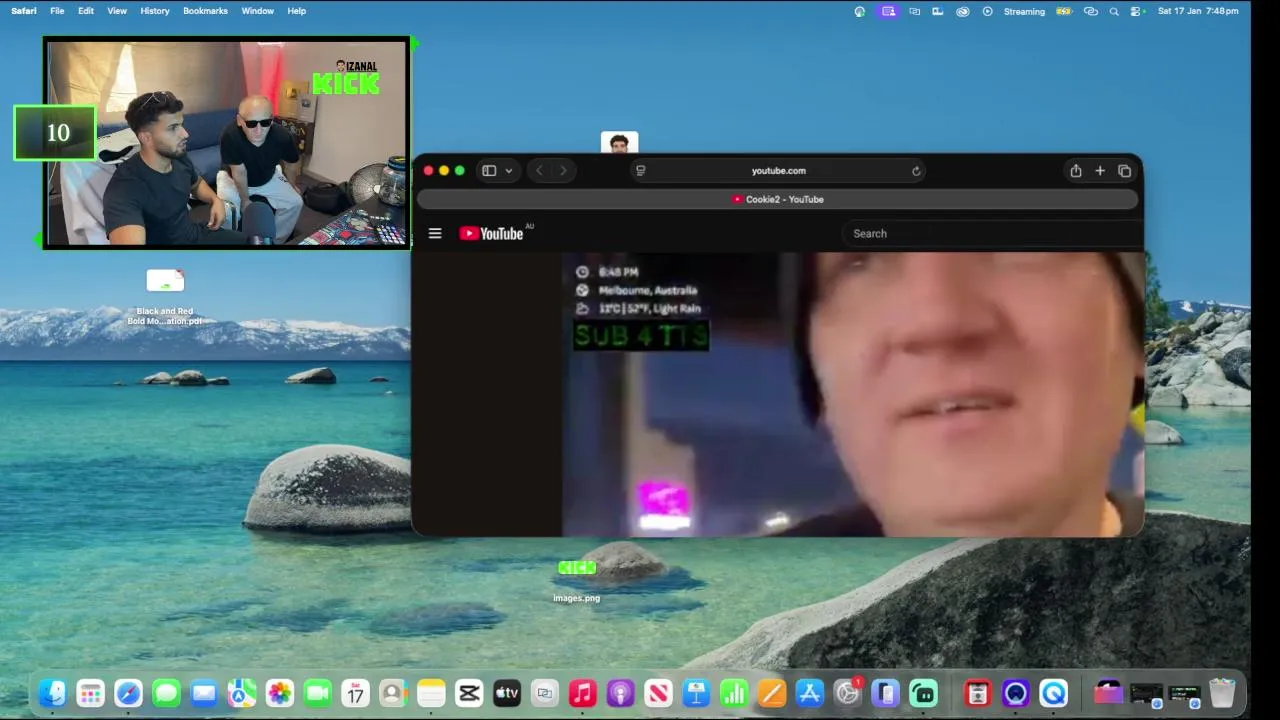Click the stream webcam overlay window
The height and width of the screenshot is (720, 1280).
[x=227, y=143]
